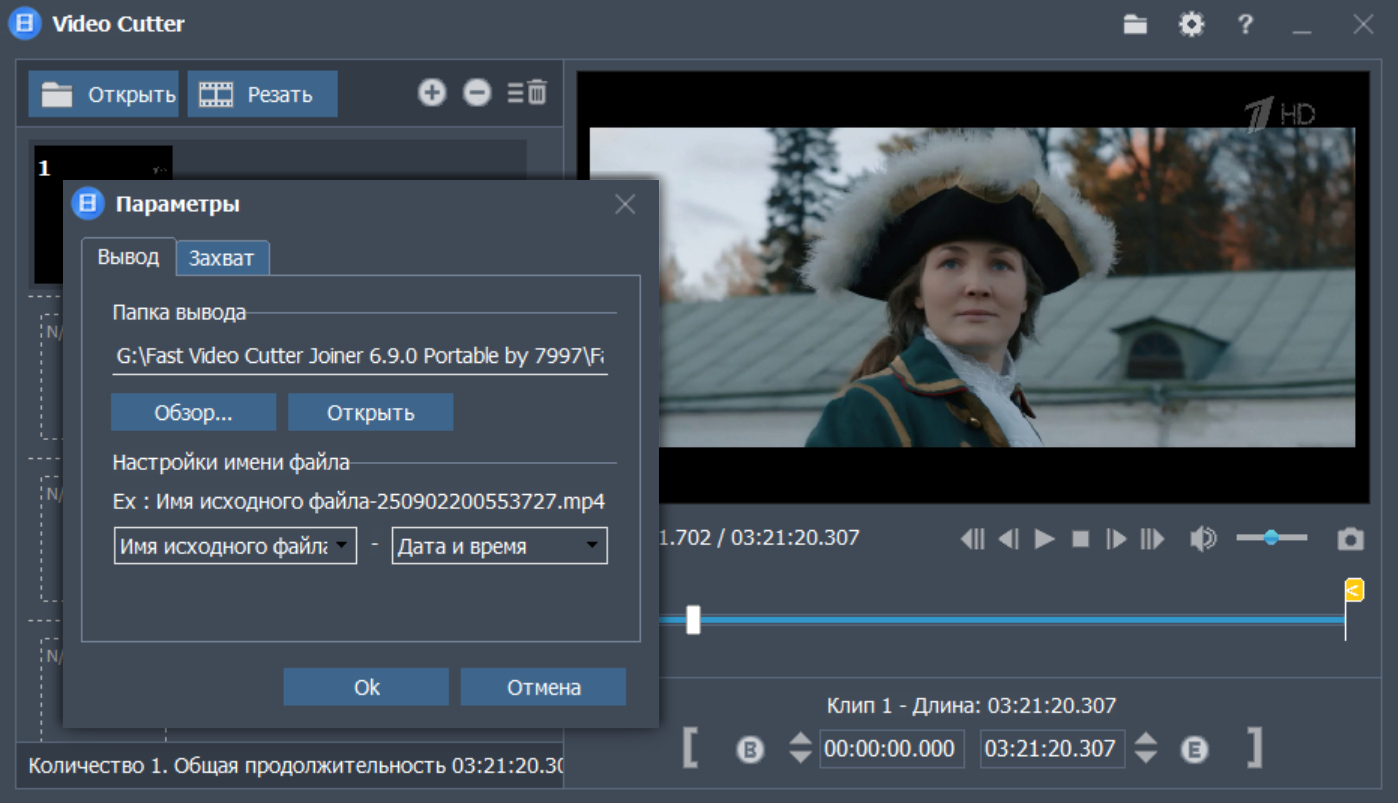The width and height of the screenshot is (1398, 803).
Task: Click the white timeline playhead handle
Action: 693,620
